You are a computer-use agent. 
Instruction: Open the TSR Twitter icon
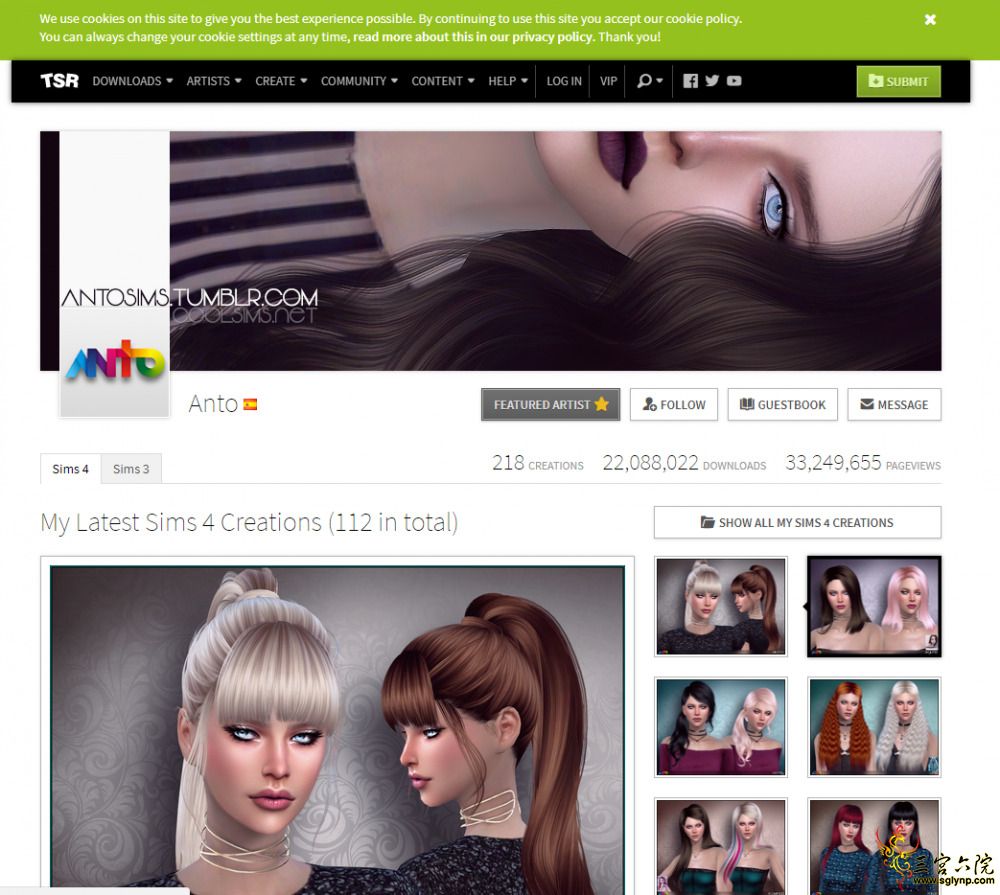[712, 80]
